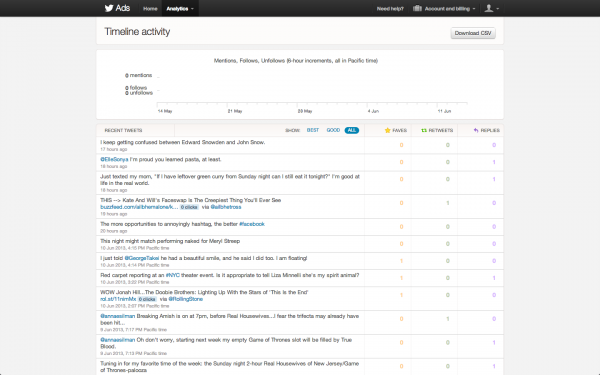Viewport: 600px width, 375px height.
Task: Click the #NYC hashtag
Action: pyautogui.click(x=173, y=275)
